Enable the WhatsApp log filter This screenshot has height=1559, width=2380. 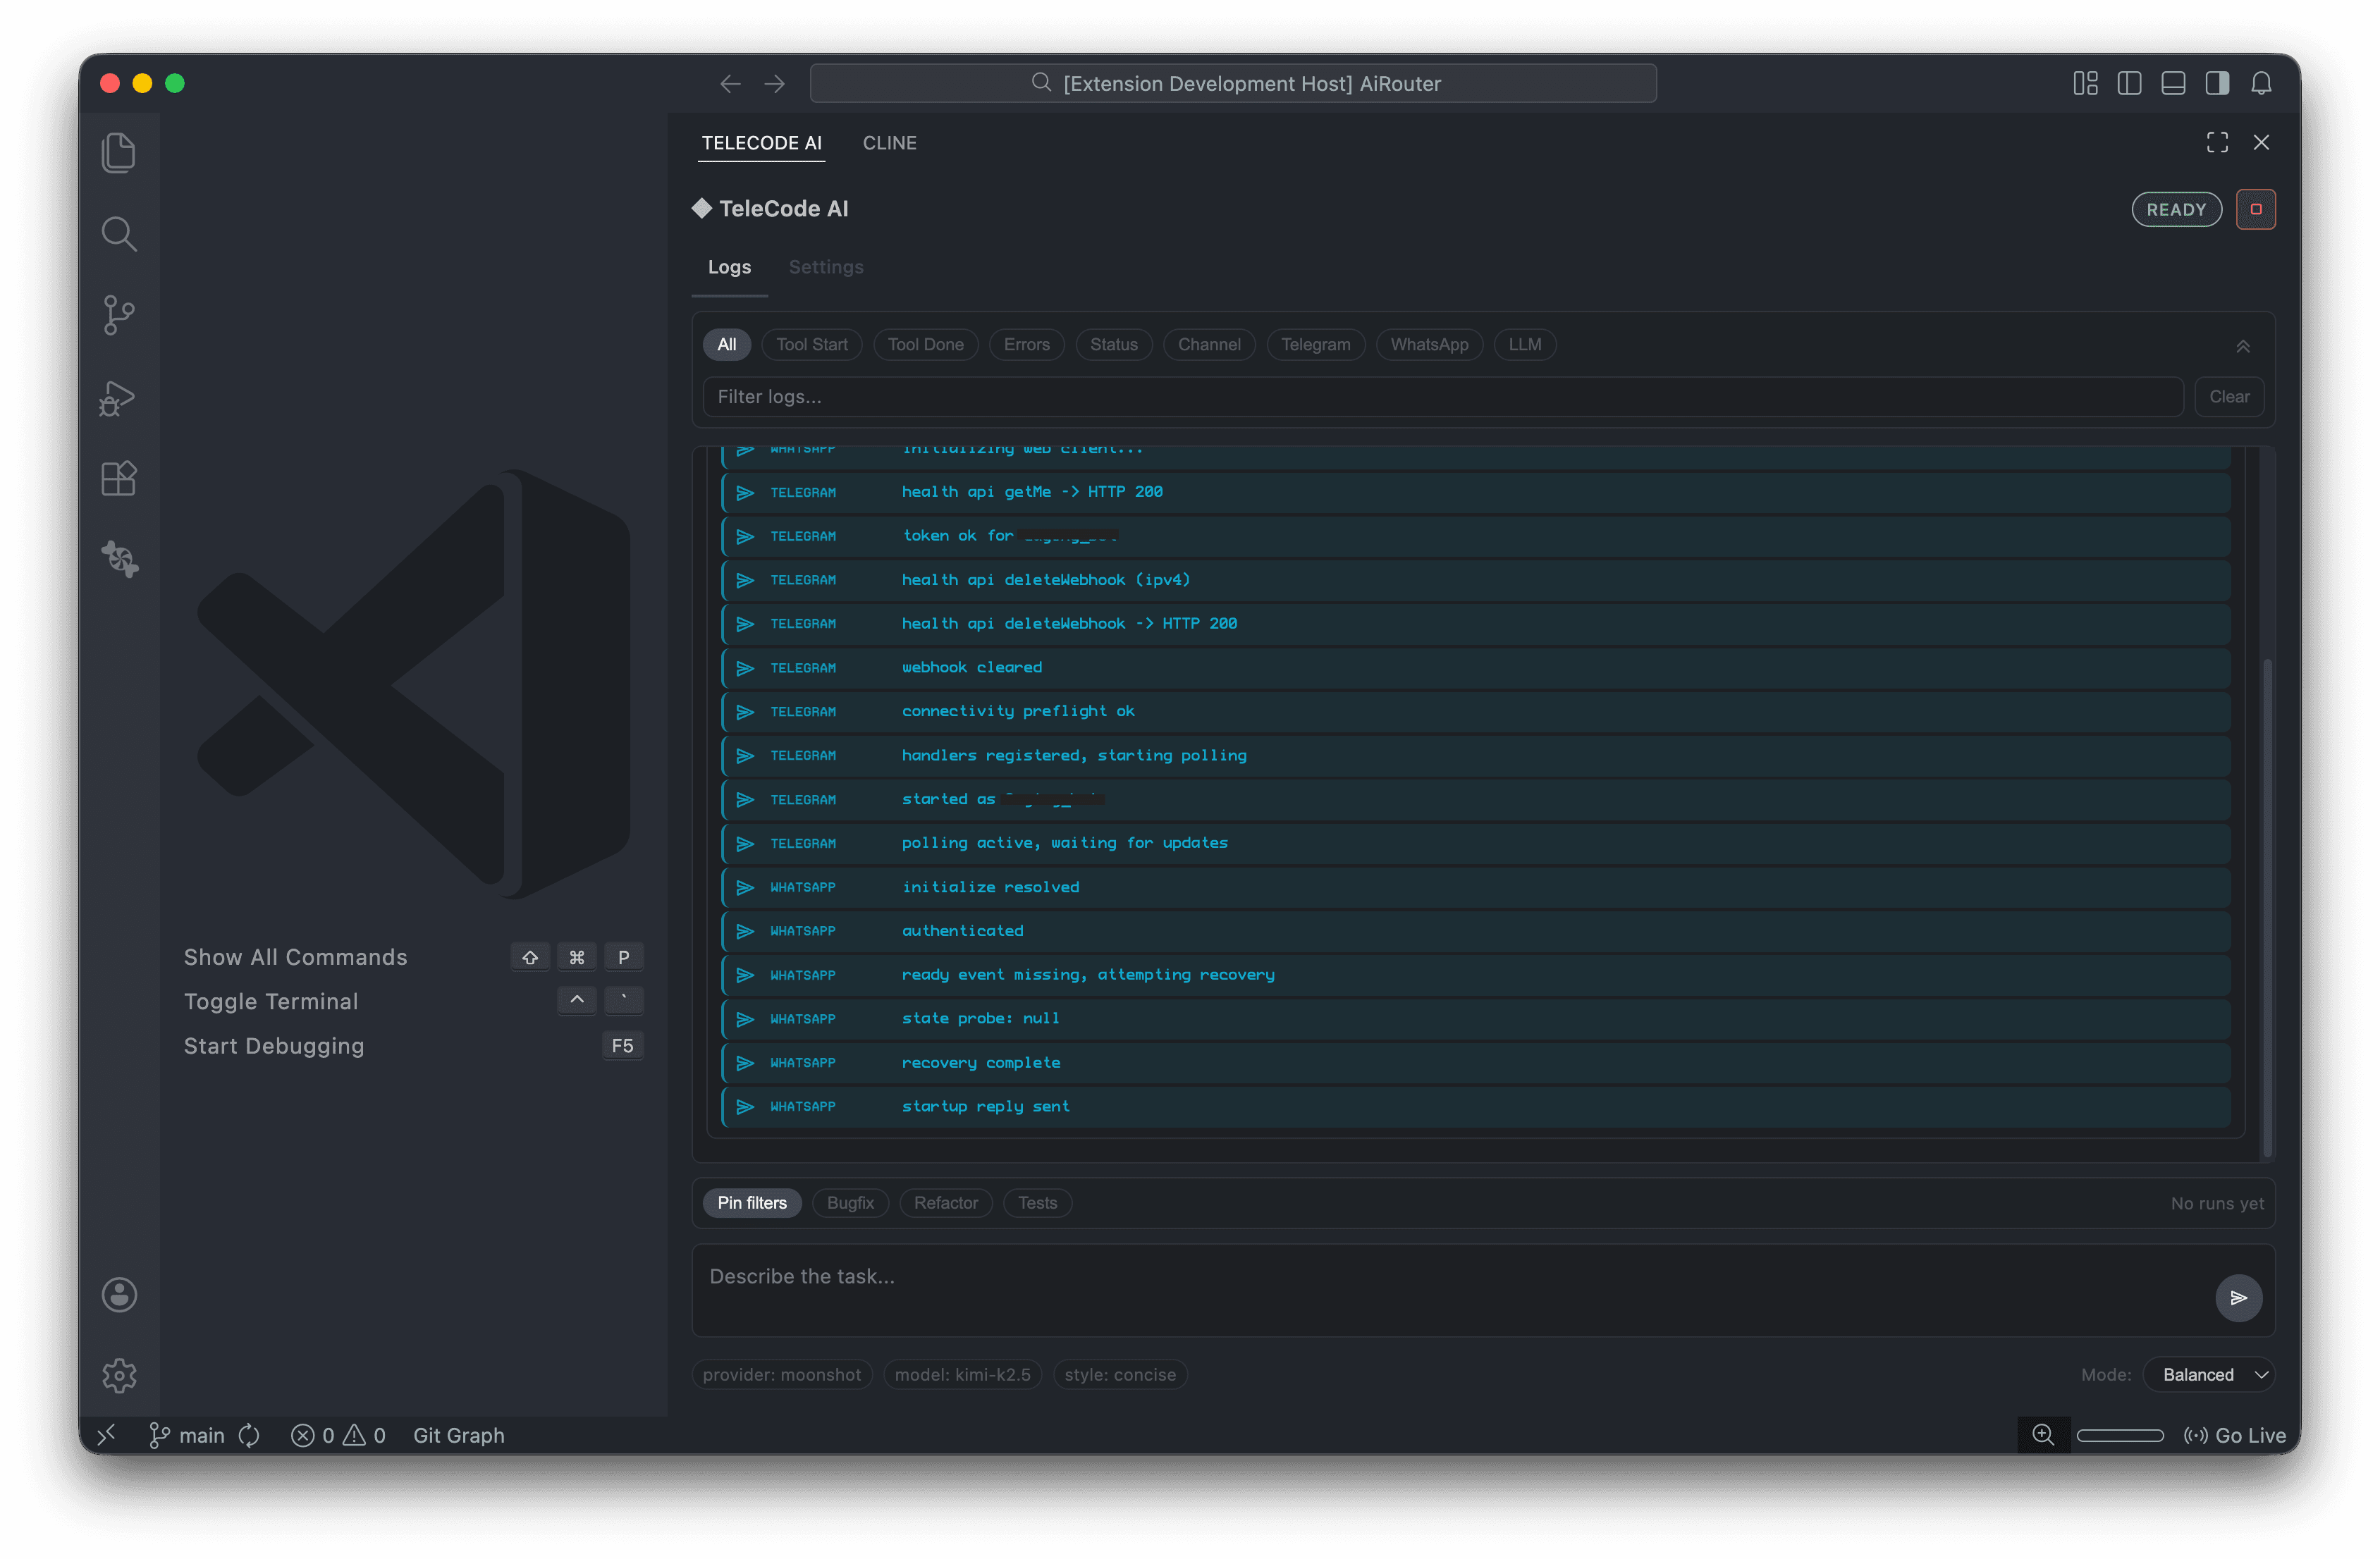1429,344
